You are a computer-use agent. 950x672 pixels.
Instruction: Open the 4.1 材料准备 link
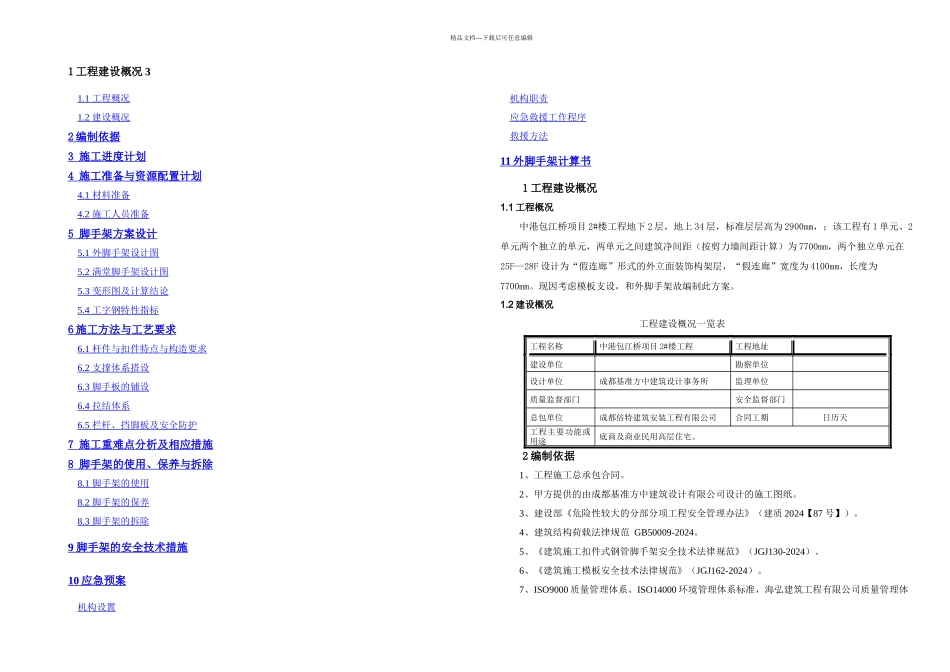coord(103,195)
